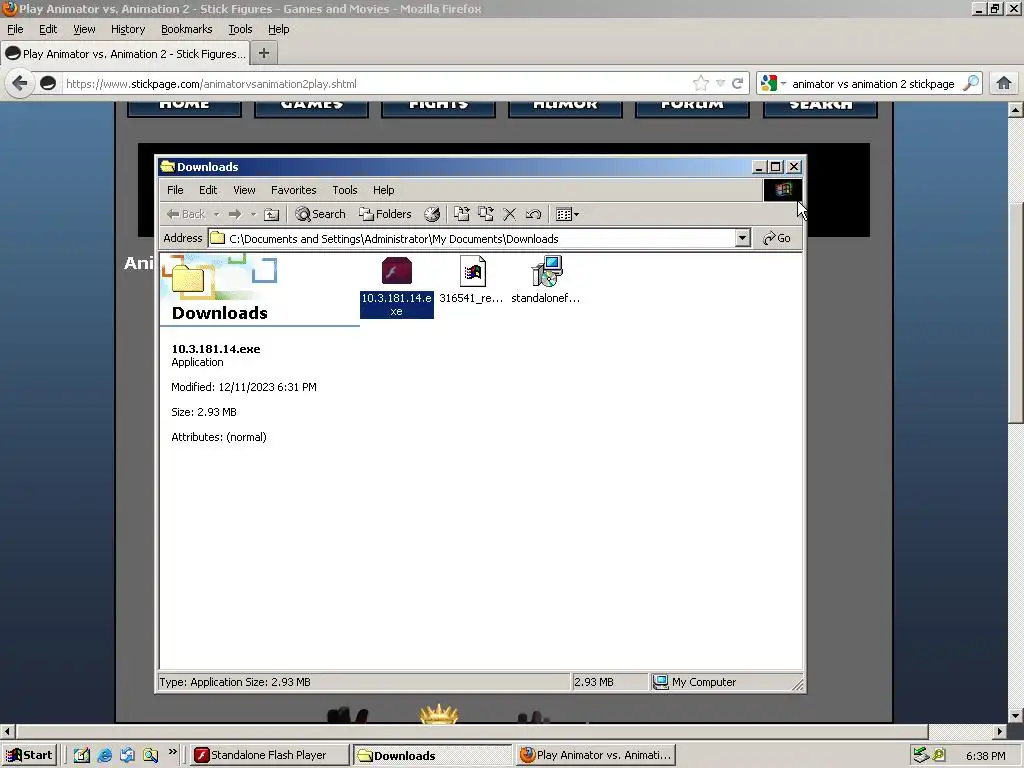This screenshot has width=1024, height=768.
Task: Click the SEARCH nav button on Stickpage
Action: coord(820,108)
